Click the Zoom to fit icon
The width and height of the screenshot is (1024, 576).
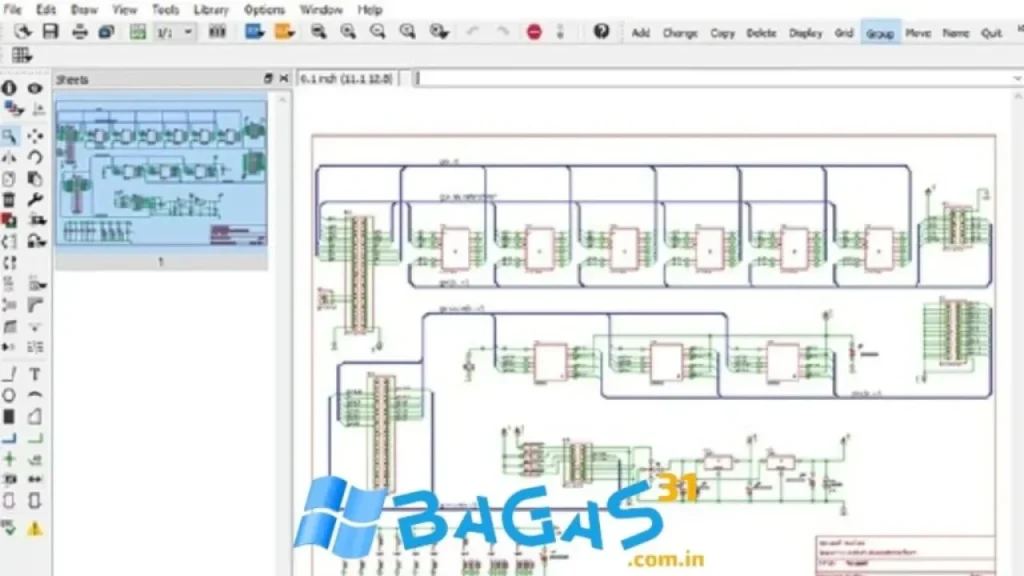(318, 31)
